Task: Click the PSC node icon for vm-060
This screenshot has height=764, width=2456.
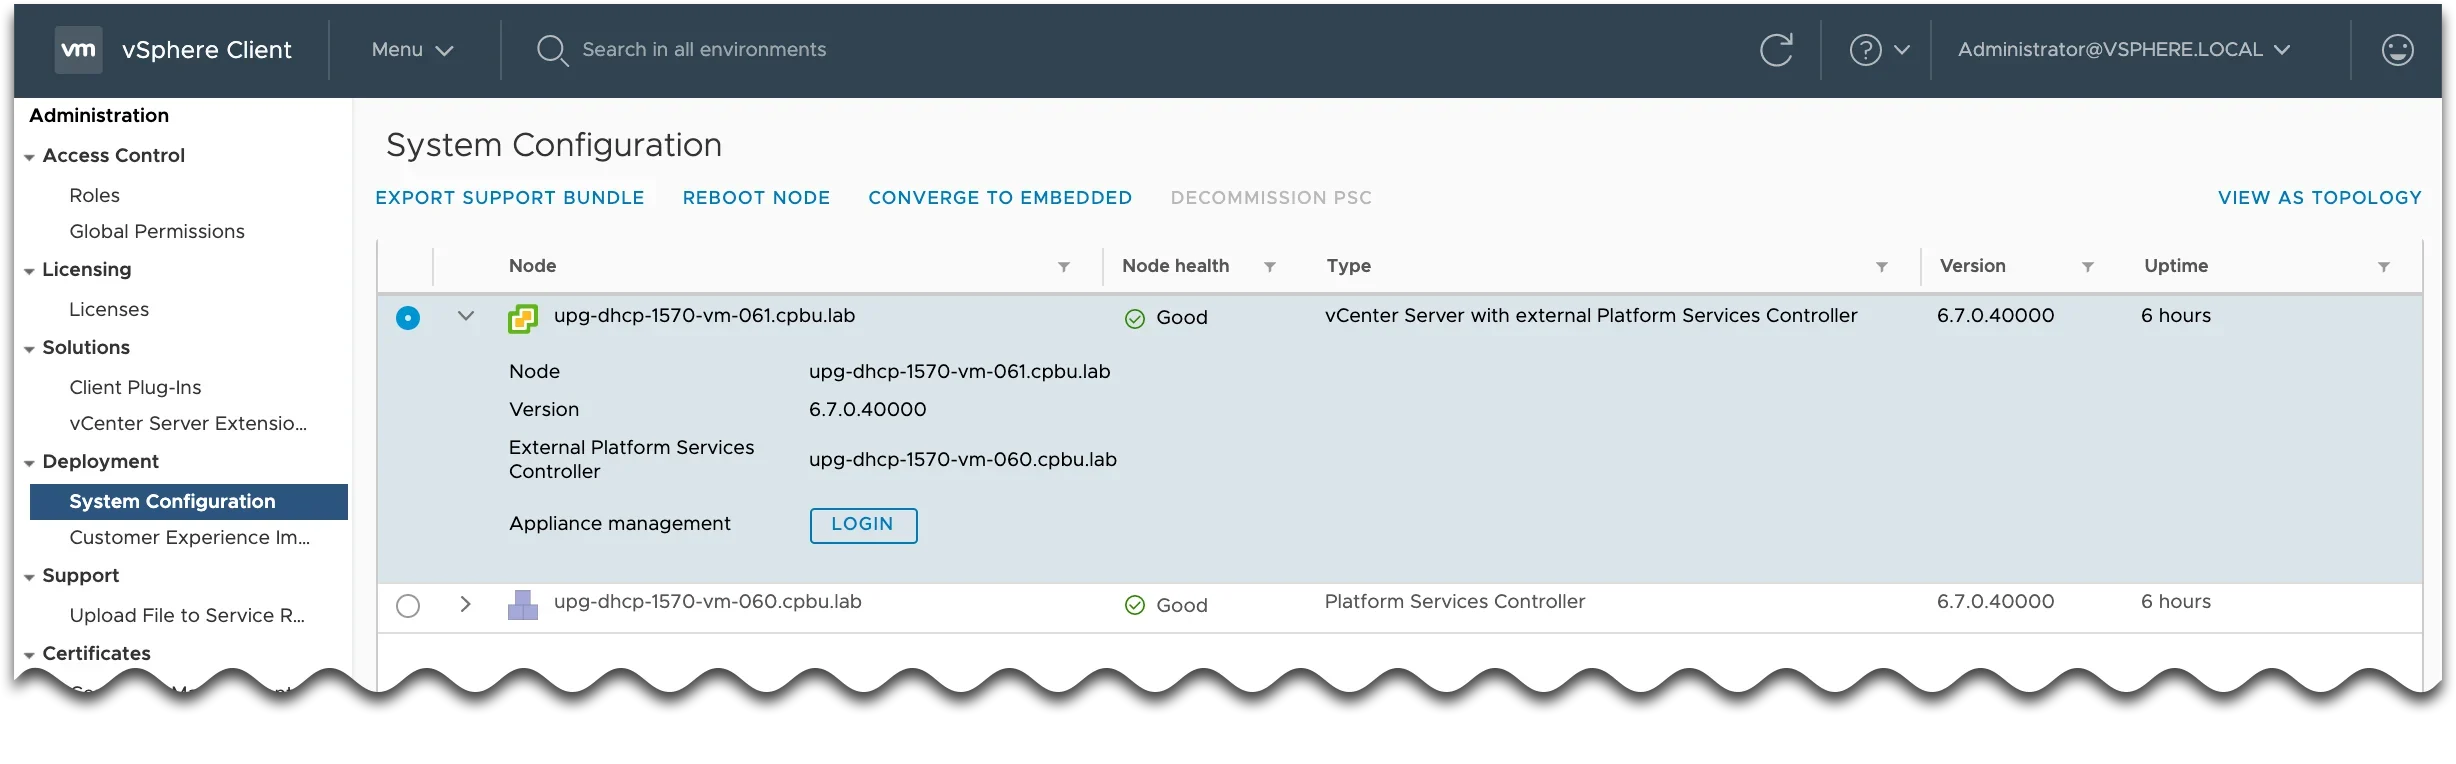Action: tap(523, 604)
